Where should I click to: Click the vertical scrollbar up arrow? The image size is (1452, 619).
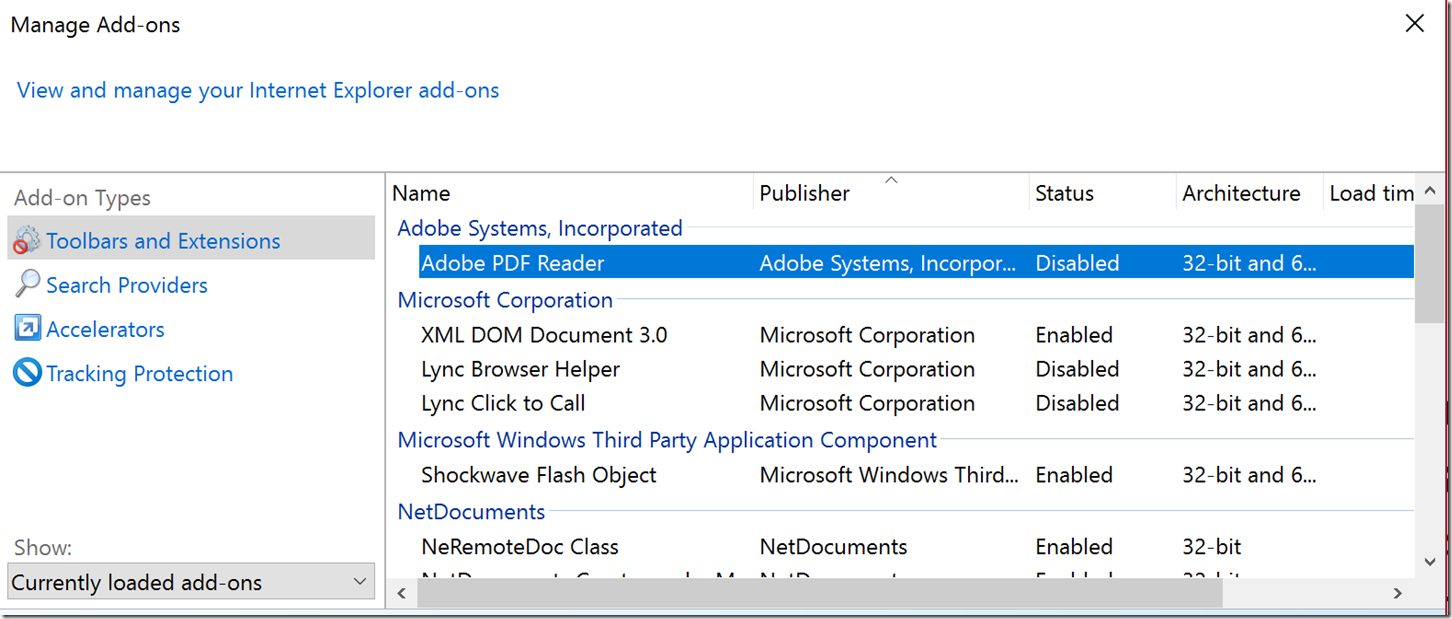[x=1430, y=190]
